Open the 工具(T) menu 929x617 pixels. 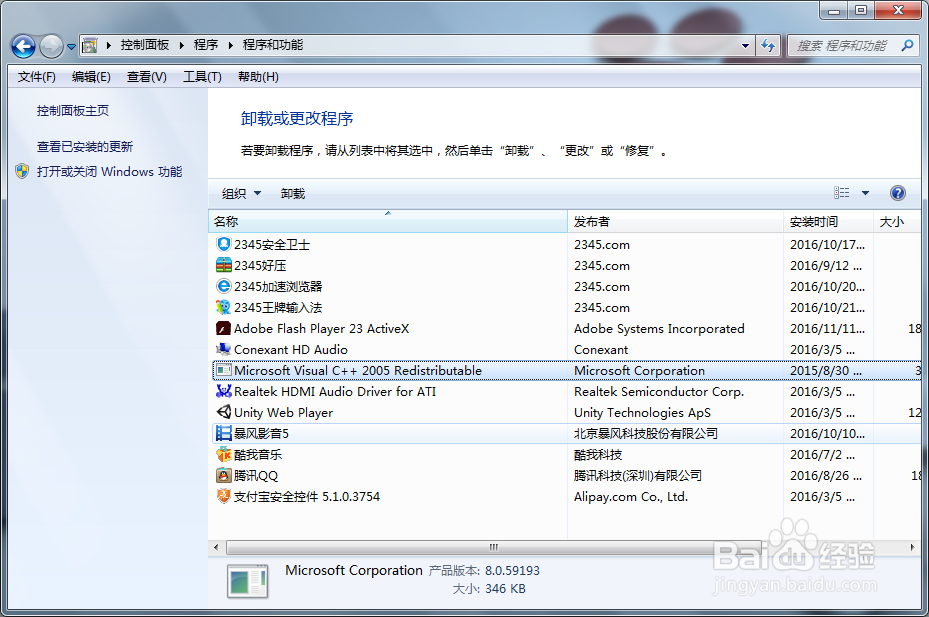click(x=202, y=77)
